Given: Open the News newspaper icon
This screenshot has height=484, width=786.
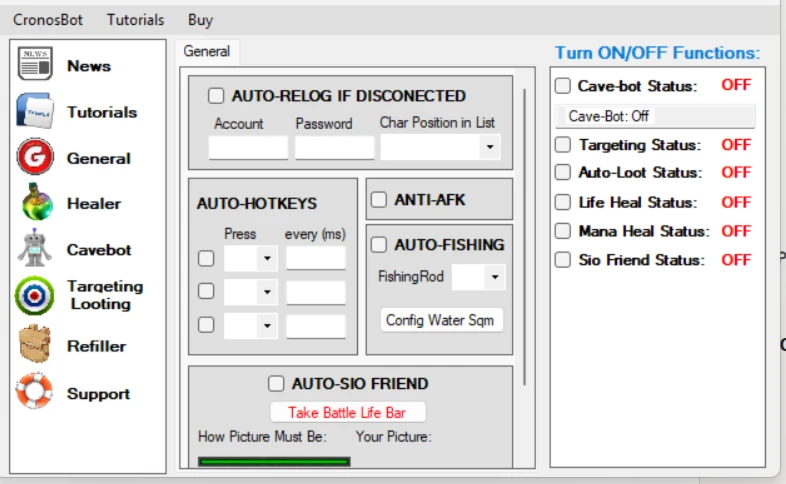Looking at the screenshot, I should coord(35,64).
